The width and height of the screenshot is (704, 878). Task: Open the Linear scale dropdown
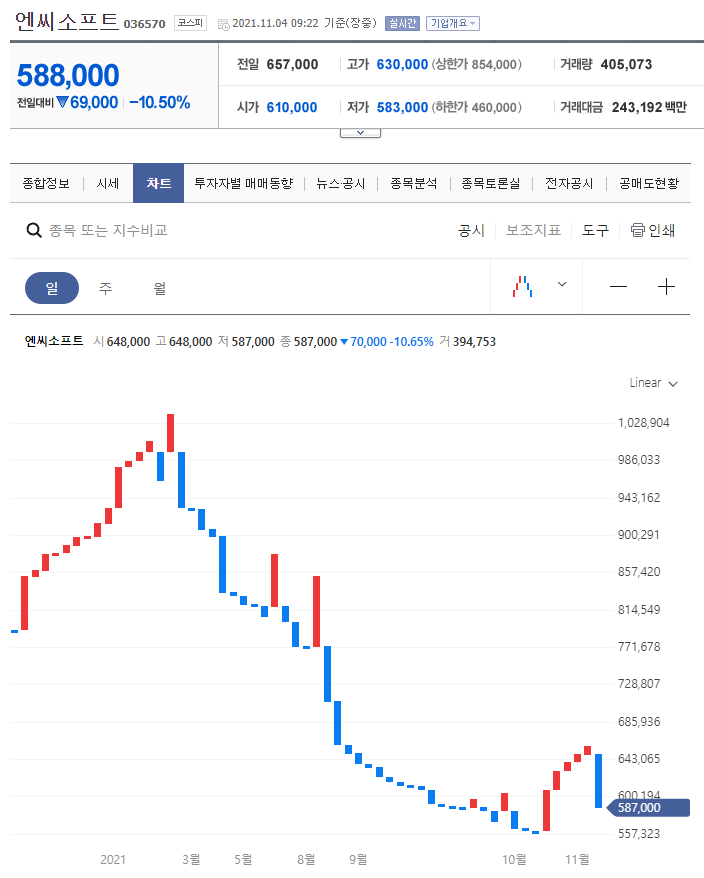653,383
